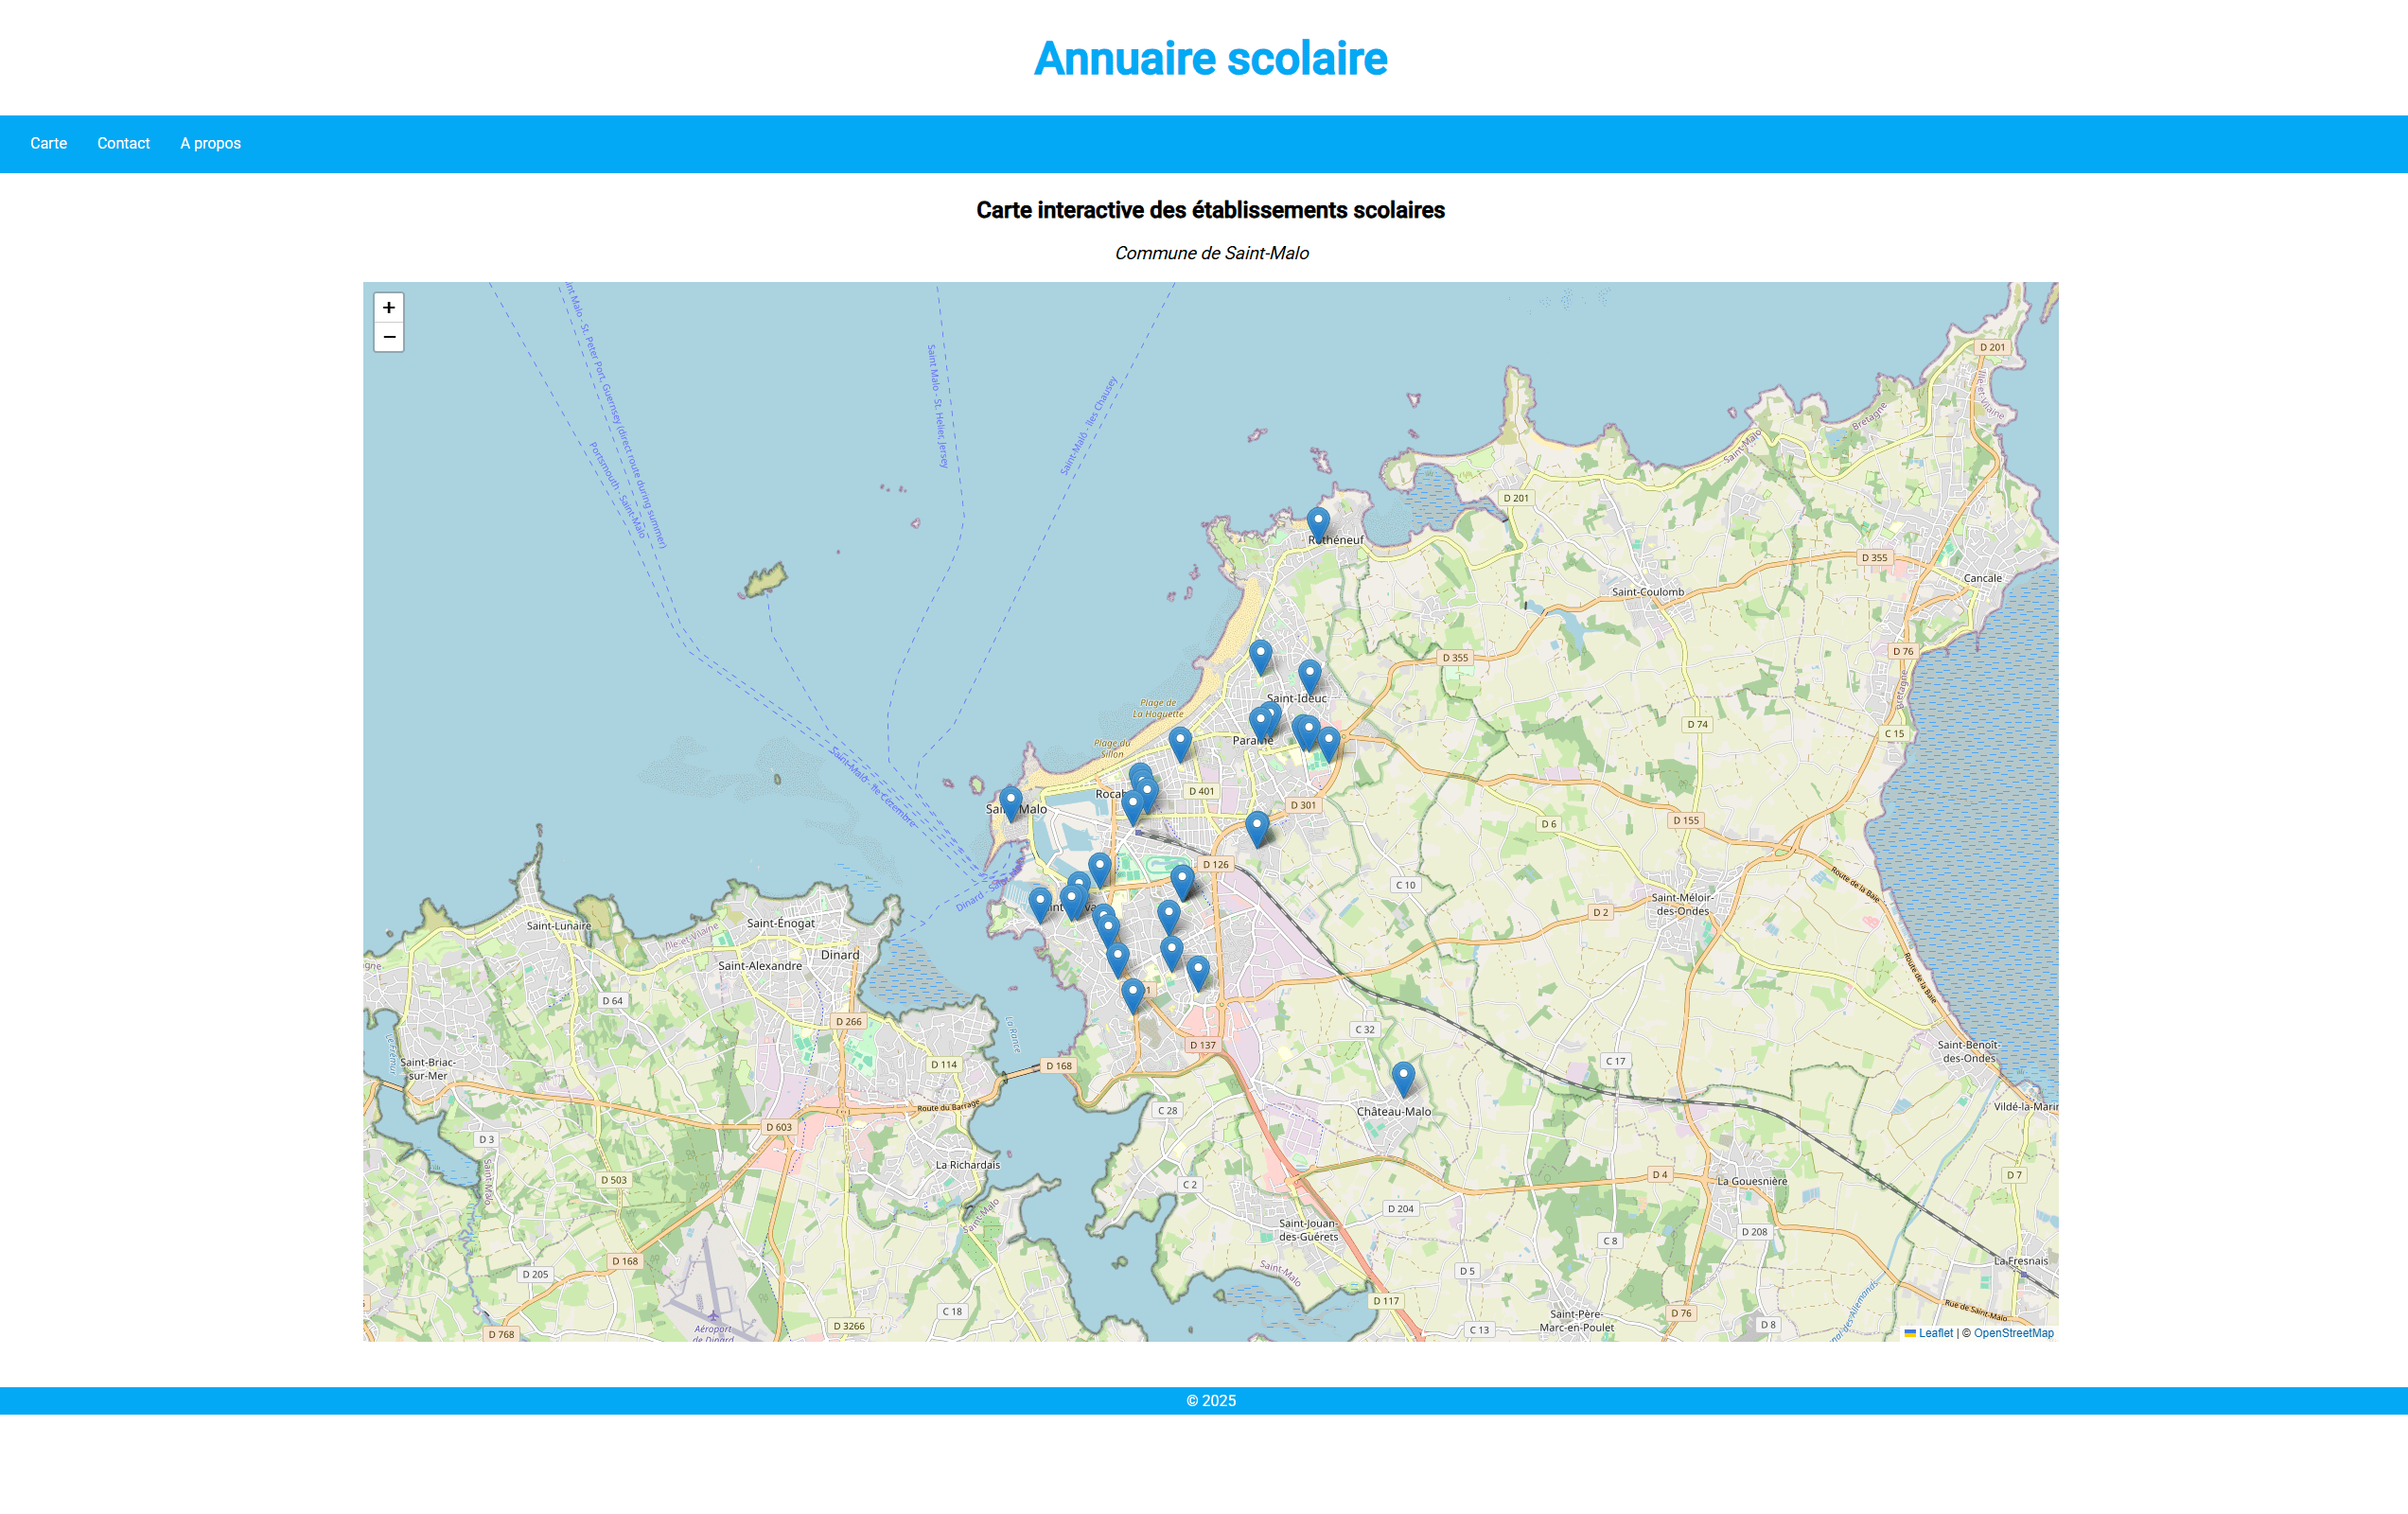
Task: Select the marker above Château-Malo label
Action: click(1403, 1077)
